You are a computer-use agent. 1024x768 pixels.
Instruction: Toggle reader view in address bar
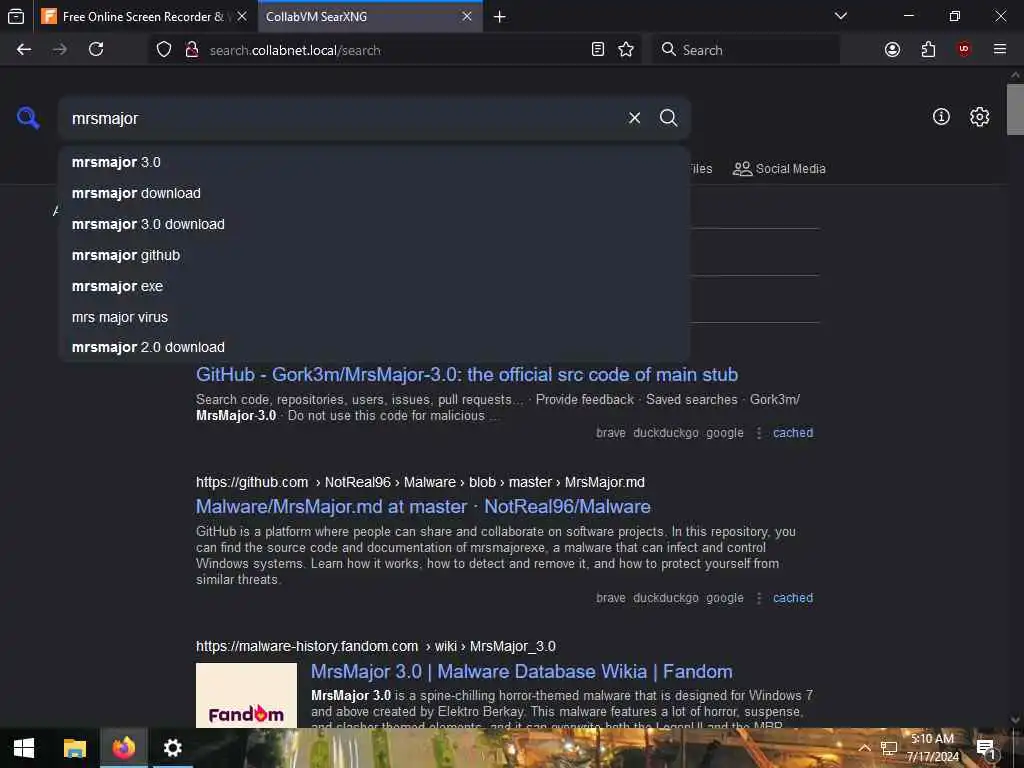(598, 50)
